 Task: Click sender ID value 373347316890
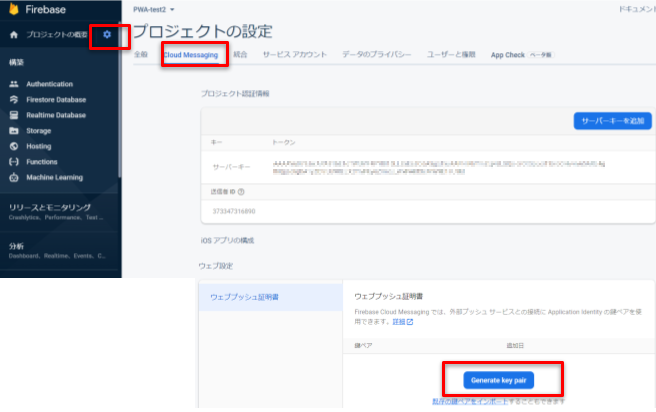234,211
